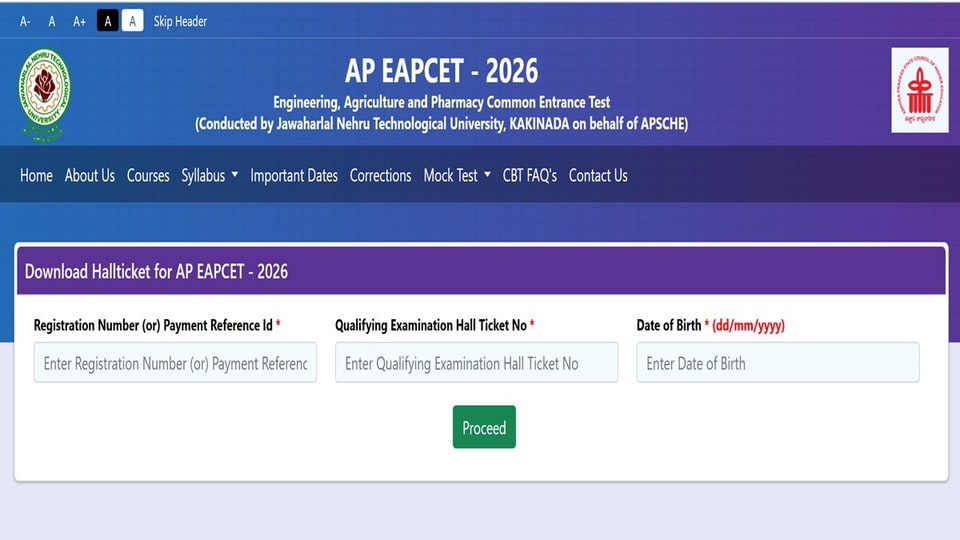Focus the Registration Number input field
The width and height of the screenshot is (960, 540).
175,362
